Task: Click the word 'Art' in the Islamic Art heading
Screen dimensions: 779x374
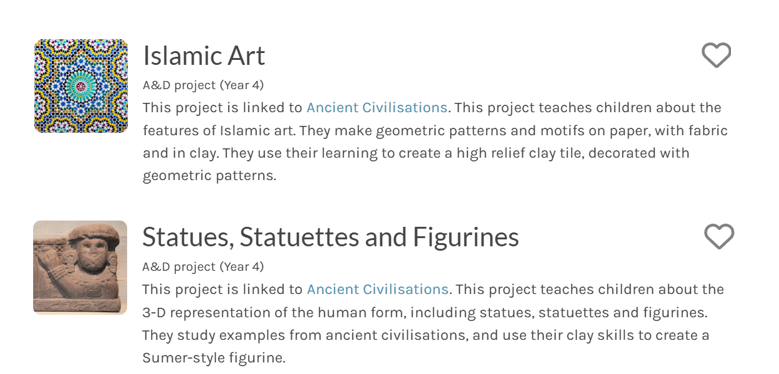Action: pos(246,55)
